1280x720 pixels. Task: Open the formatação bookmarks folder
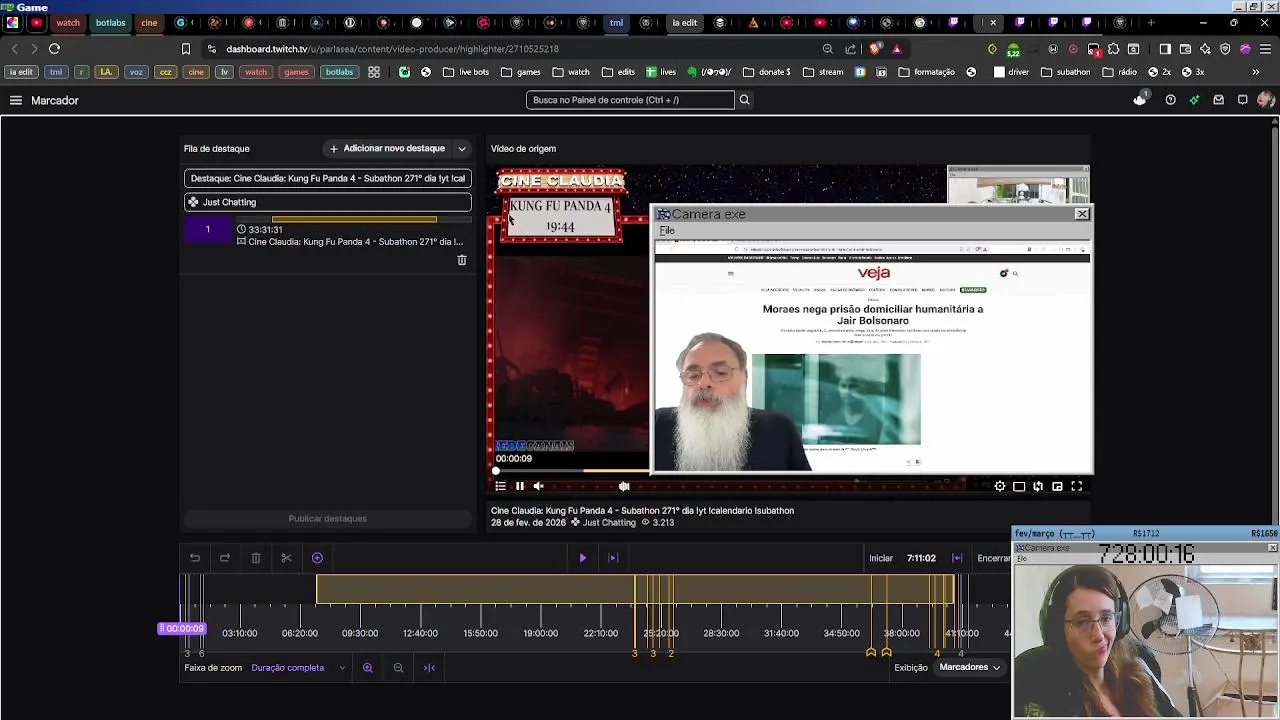tap(927, 72)
